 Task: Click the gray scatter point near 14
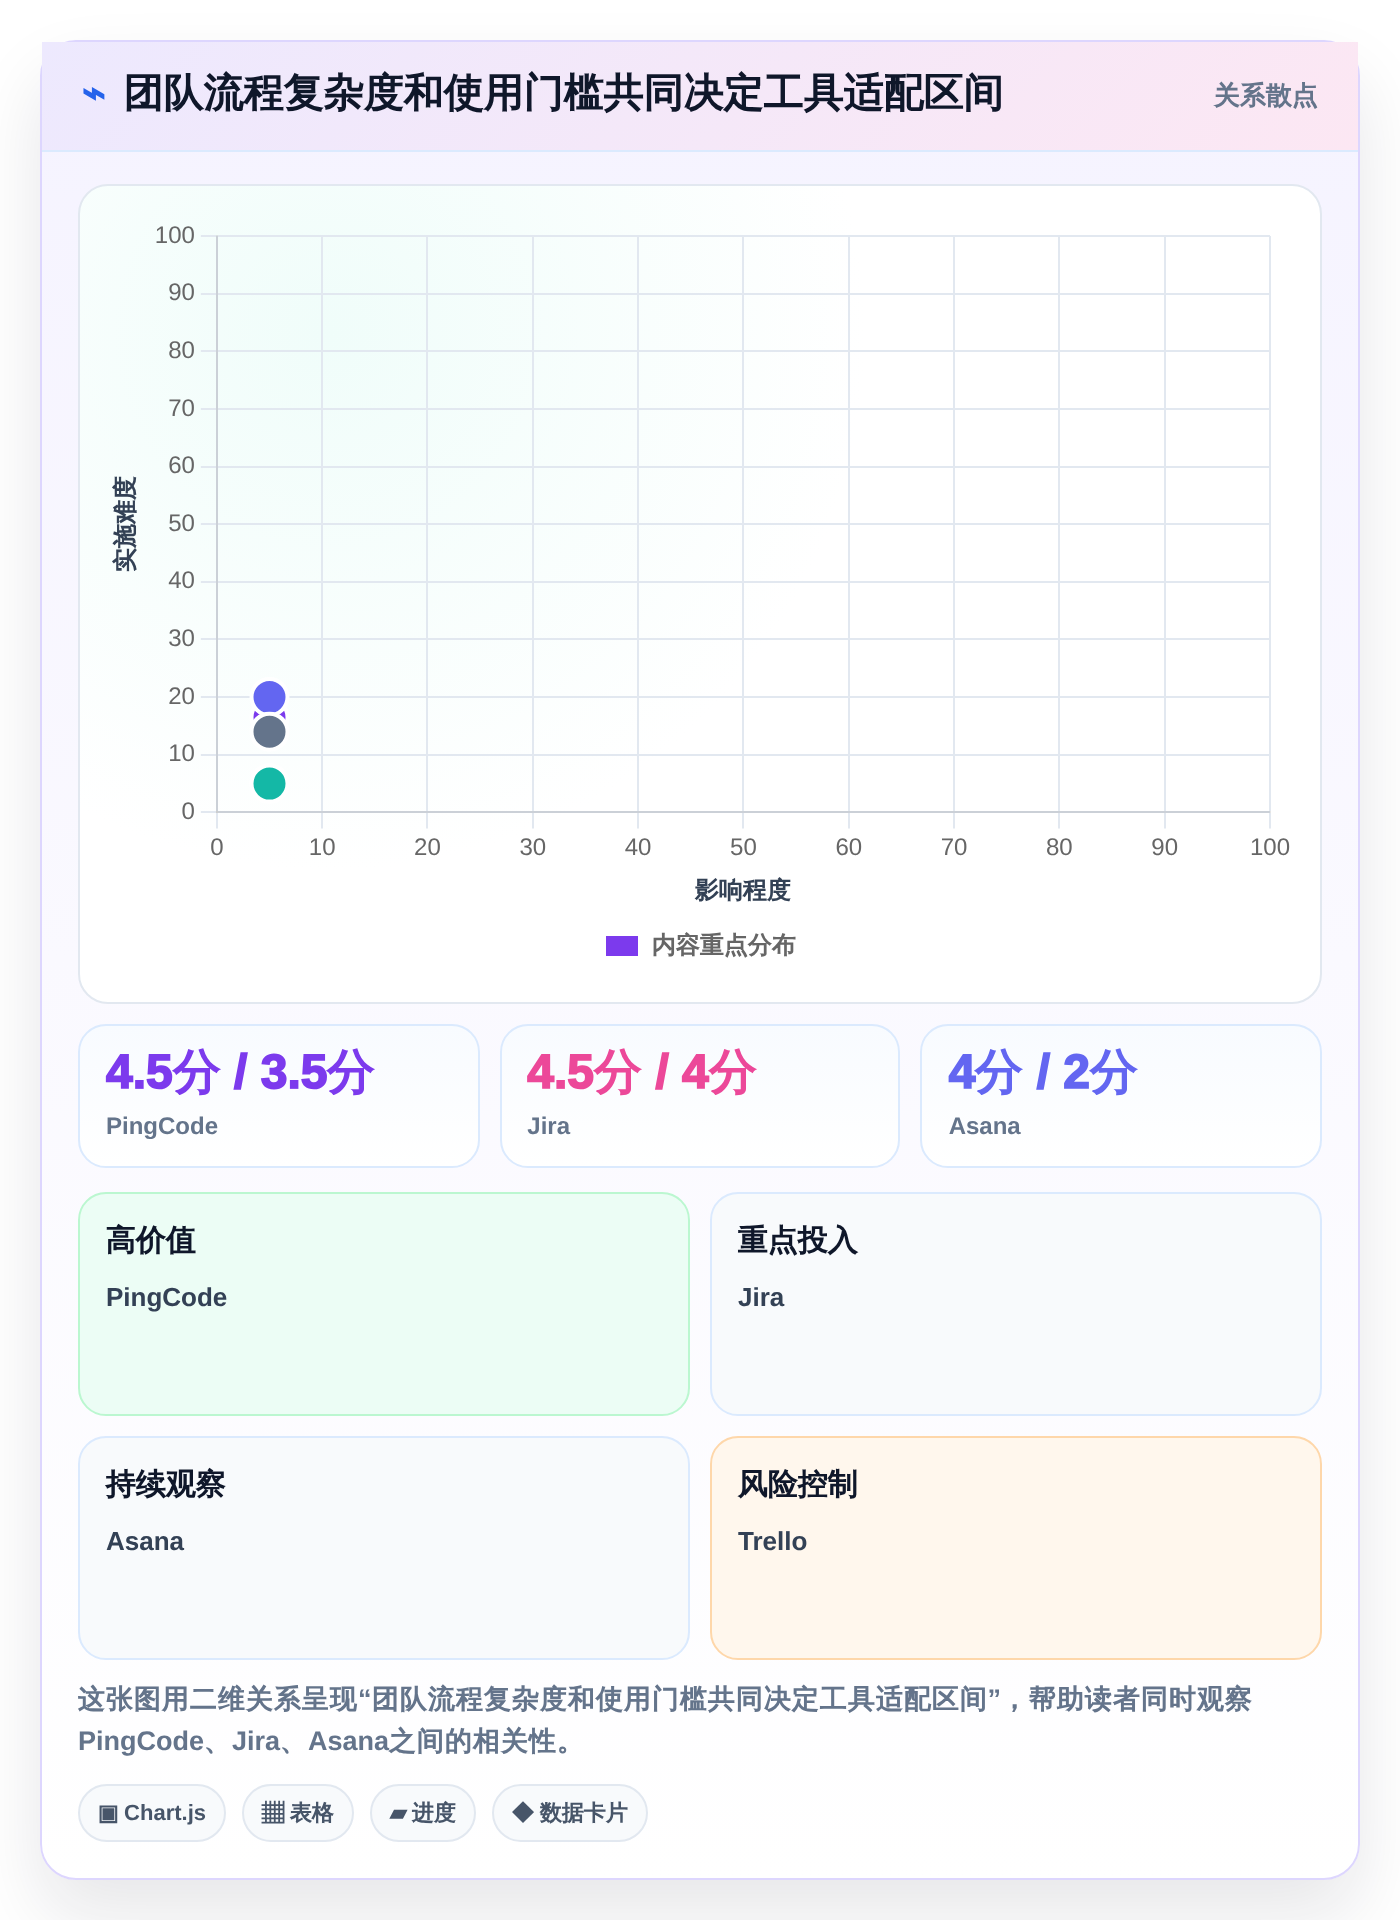pyautogui.click(x=269, y=732)
